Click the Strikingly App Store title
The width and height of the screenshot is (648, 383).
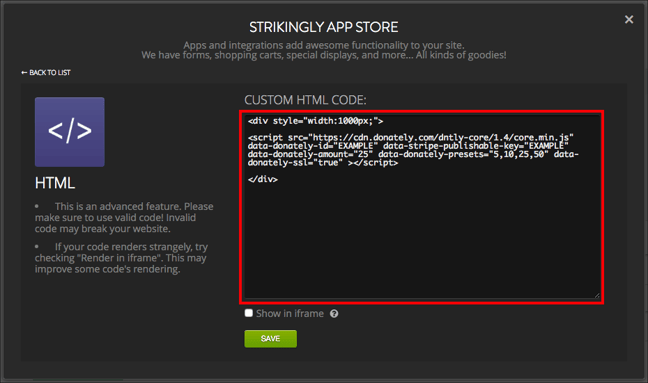tap(324, 27)
